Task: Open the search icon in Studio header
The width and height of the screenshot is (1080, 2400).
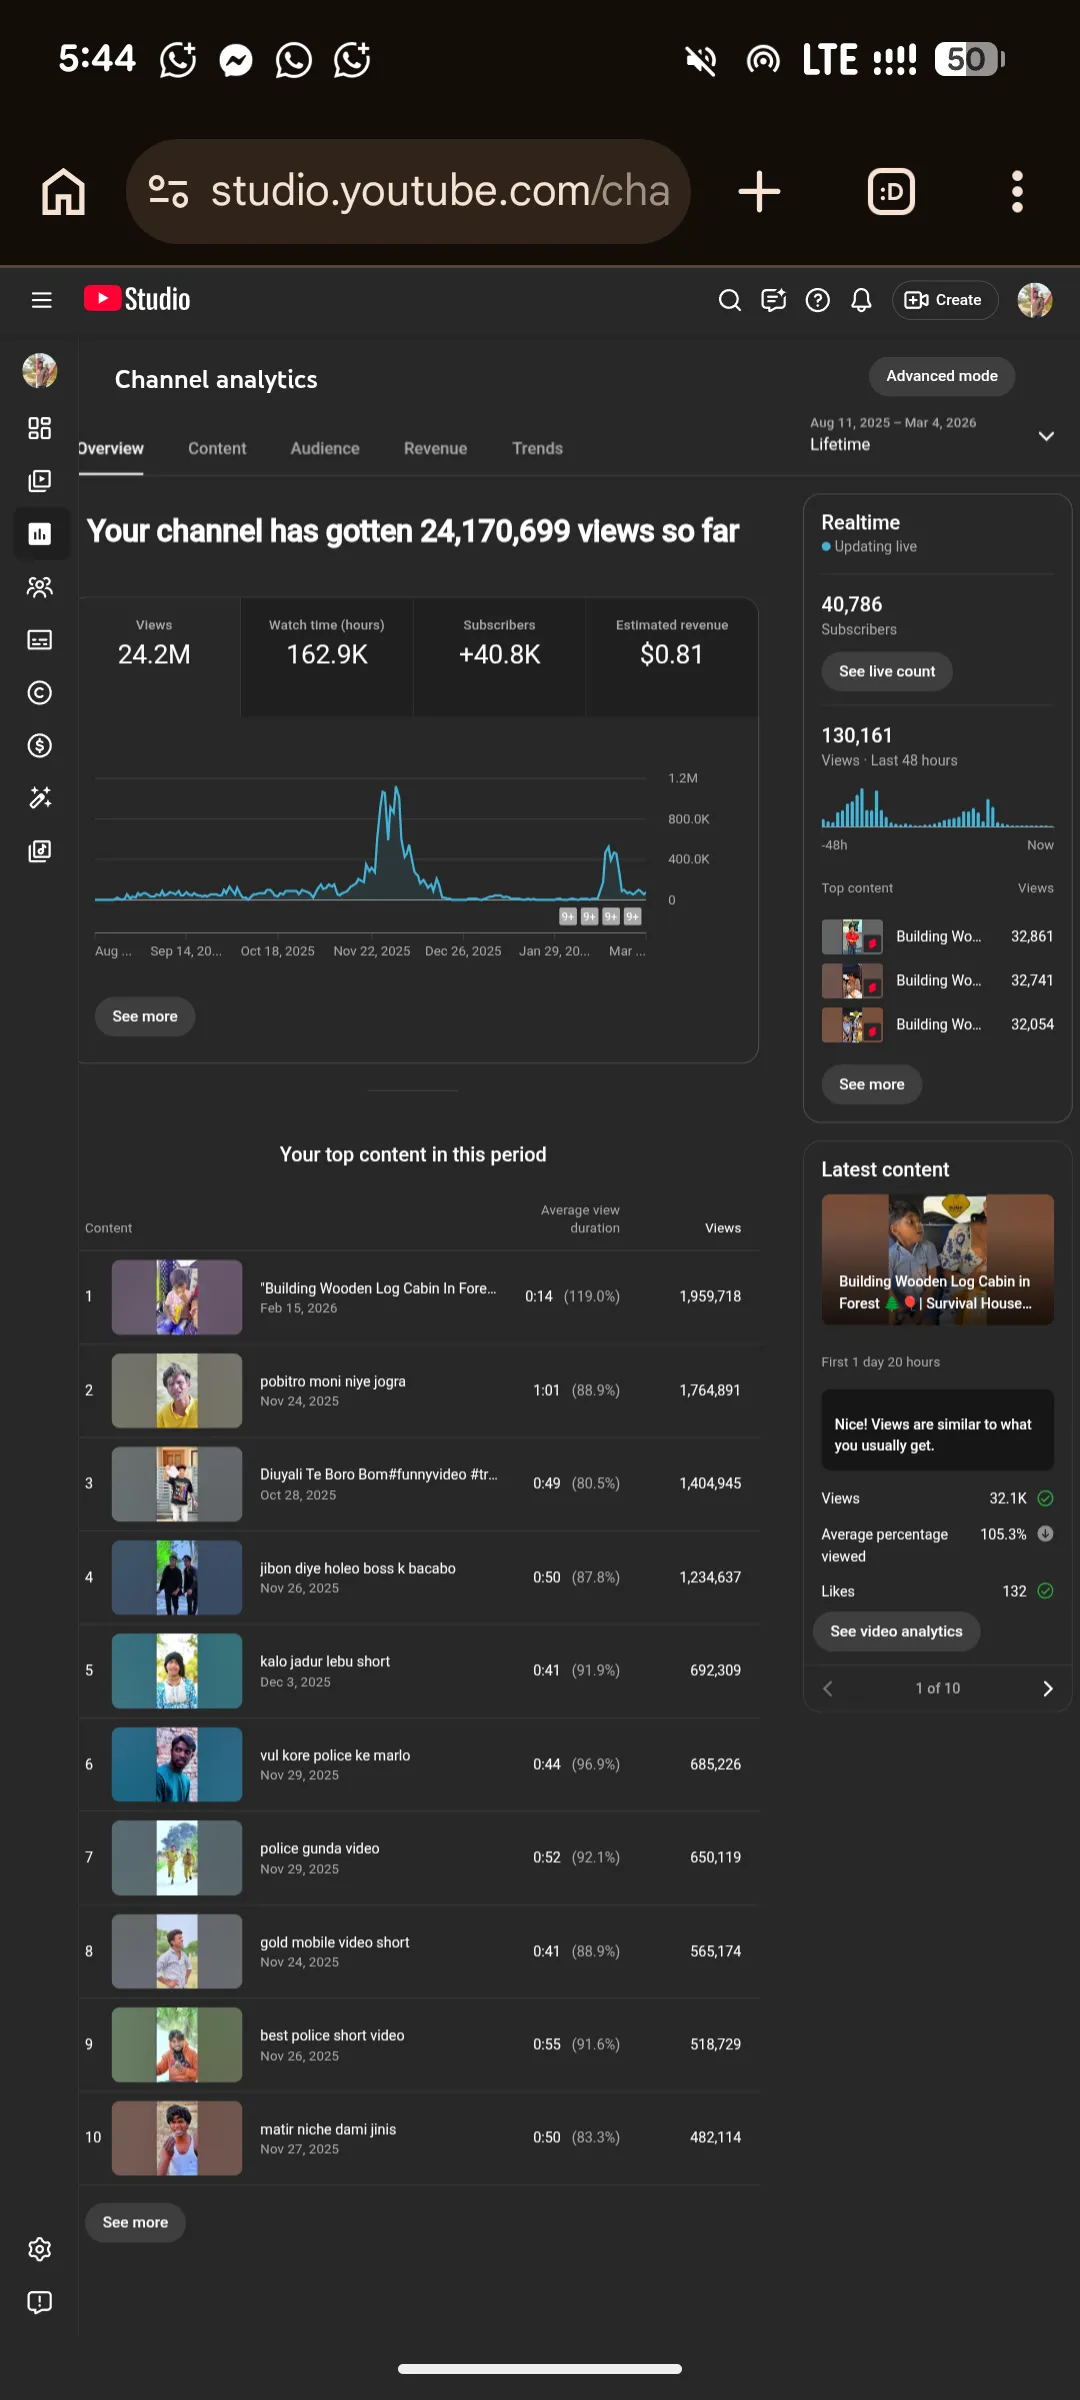Action: click(730, 300)
